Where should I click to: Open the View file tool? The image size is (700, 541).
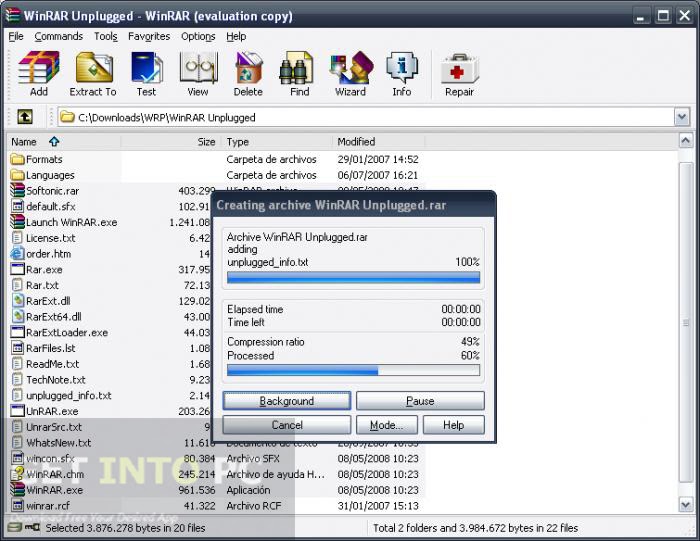point(198,74)
